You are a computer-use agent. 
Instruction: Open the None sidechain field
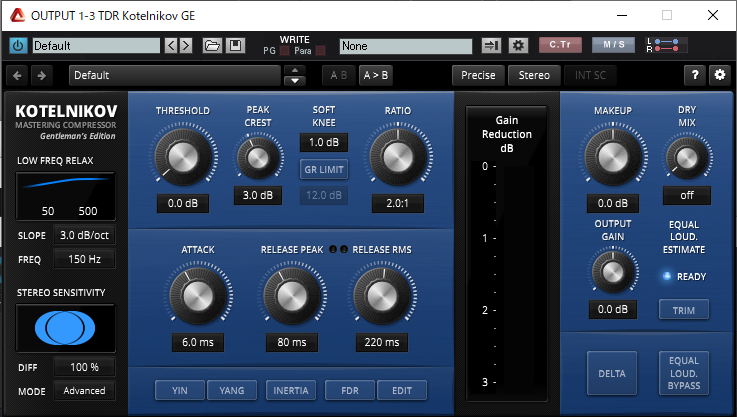point(406,46)
